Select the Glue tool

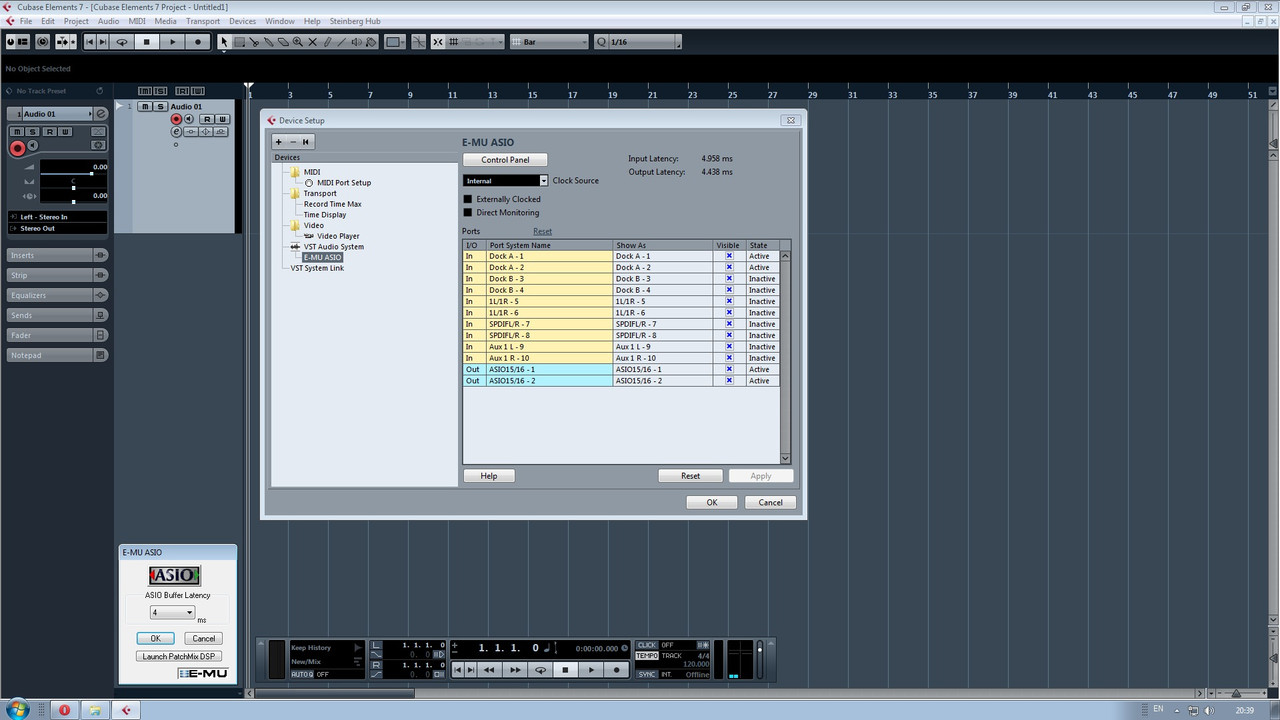pyautogui.click(x=268, y=42)
